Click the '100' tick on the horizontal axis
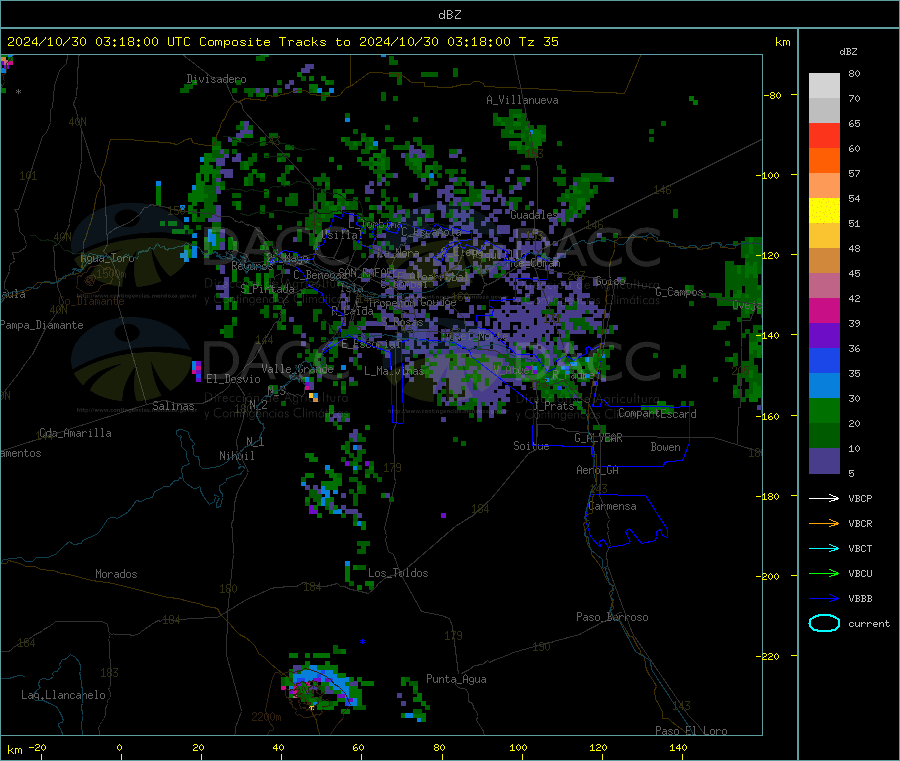Viewport: 900px width, 761px height. click(518, 747)
